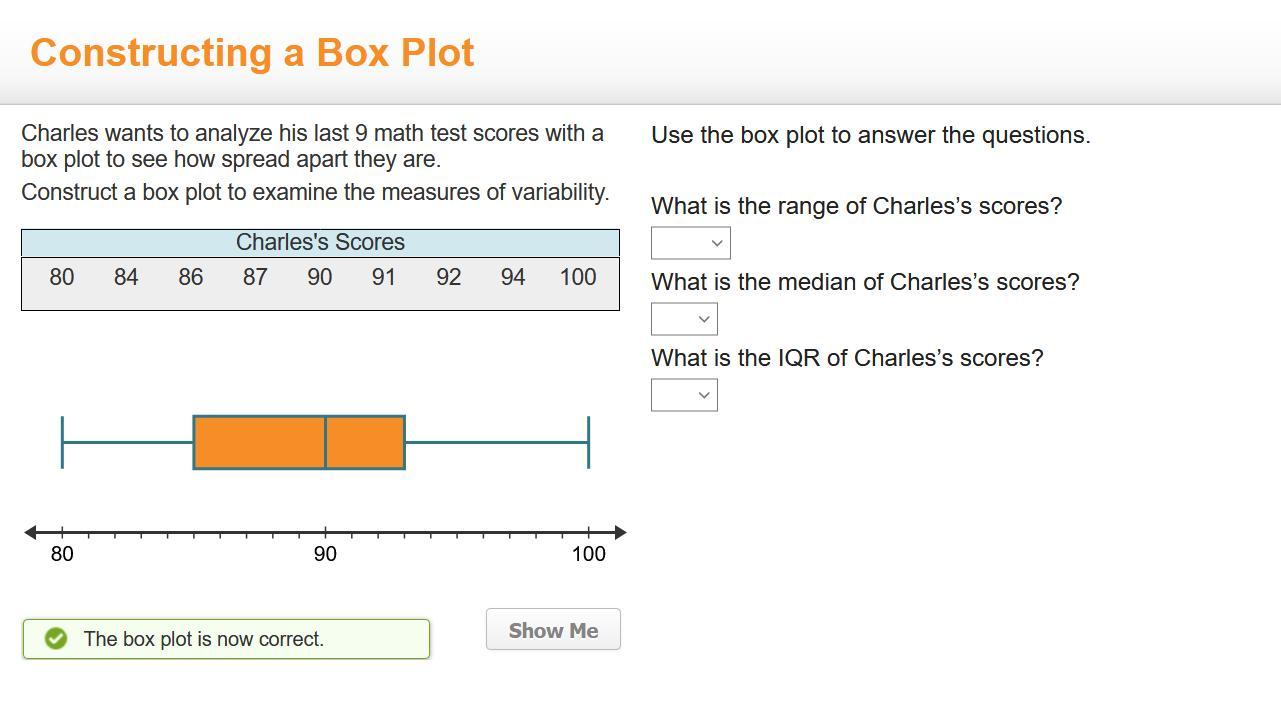Click the right edge of the orange box
Viewport: 1281px width, 726px height.
pyautogui.click(x=404, y=442)
